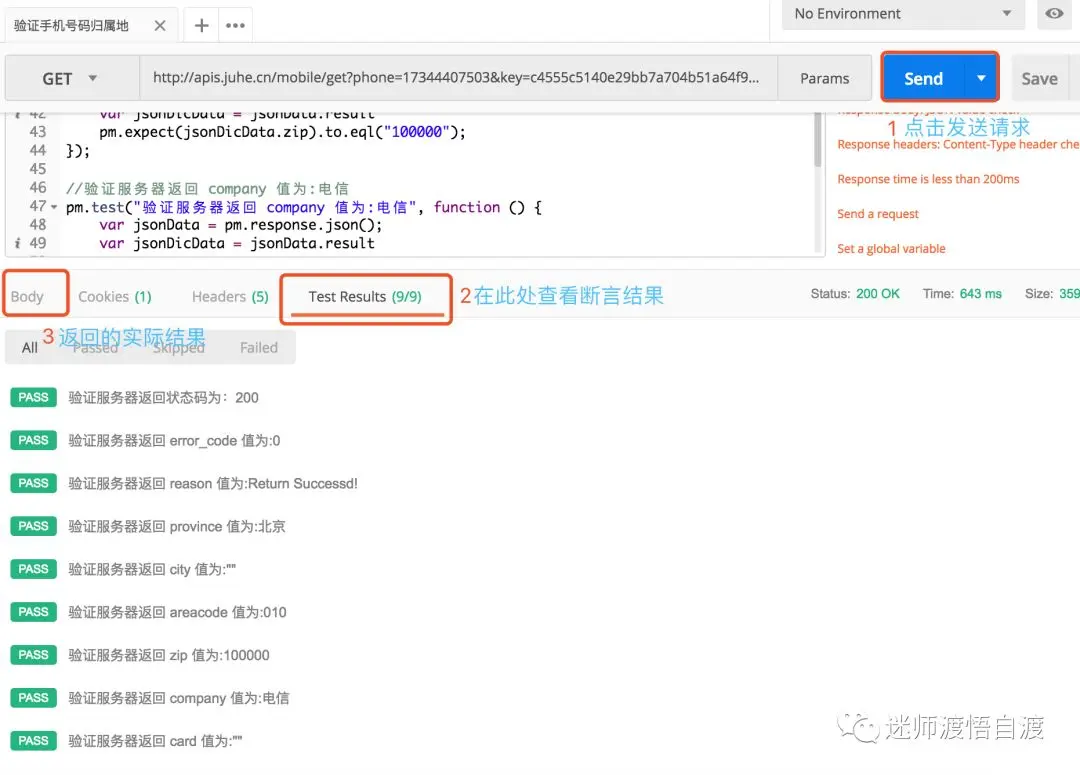Viewport: 1080px width, 775px height.
Task: Insert the Set a global variable snippet
Action: point(891,249)
